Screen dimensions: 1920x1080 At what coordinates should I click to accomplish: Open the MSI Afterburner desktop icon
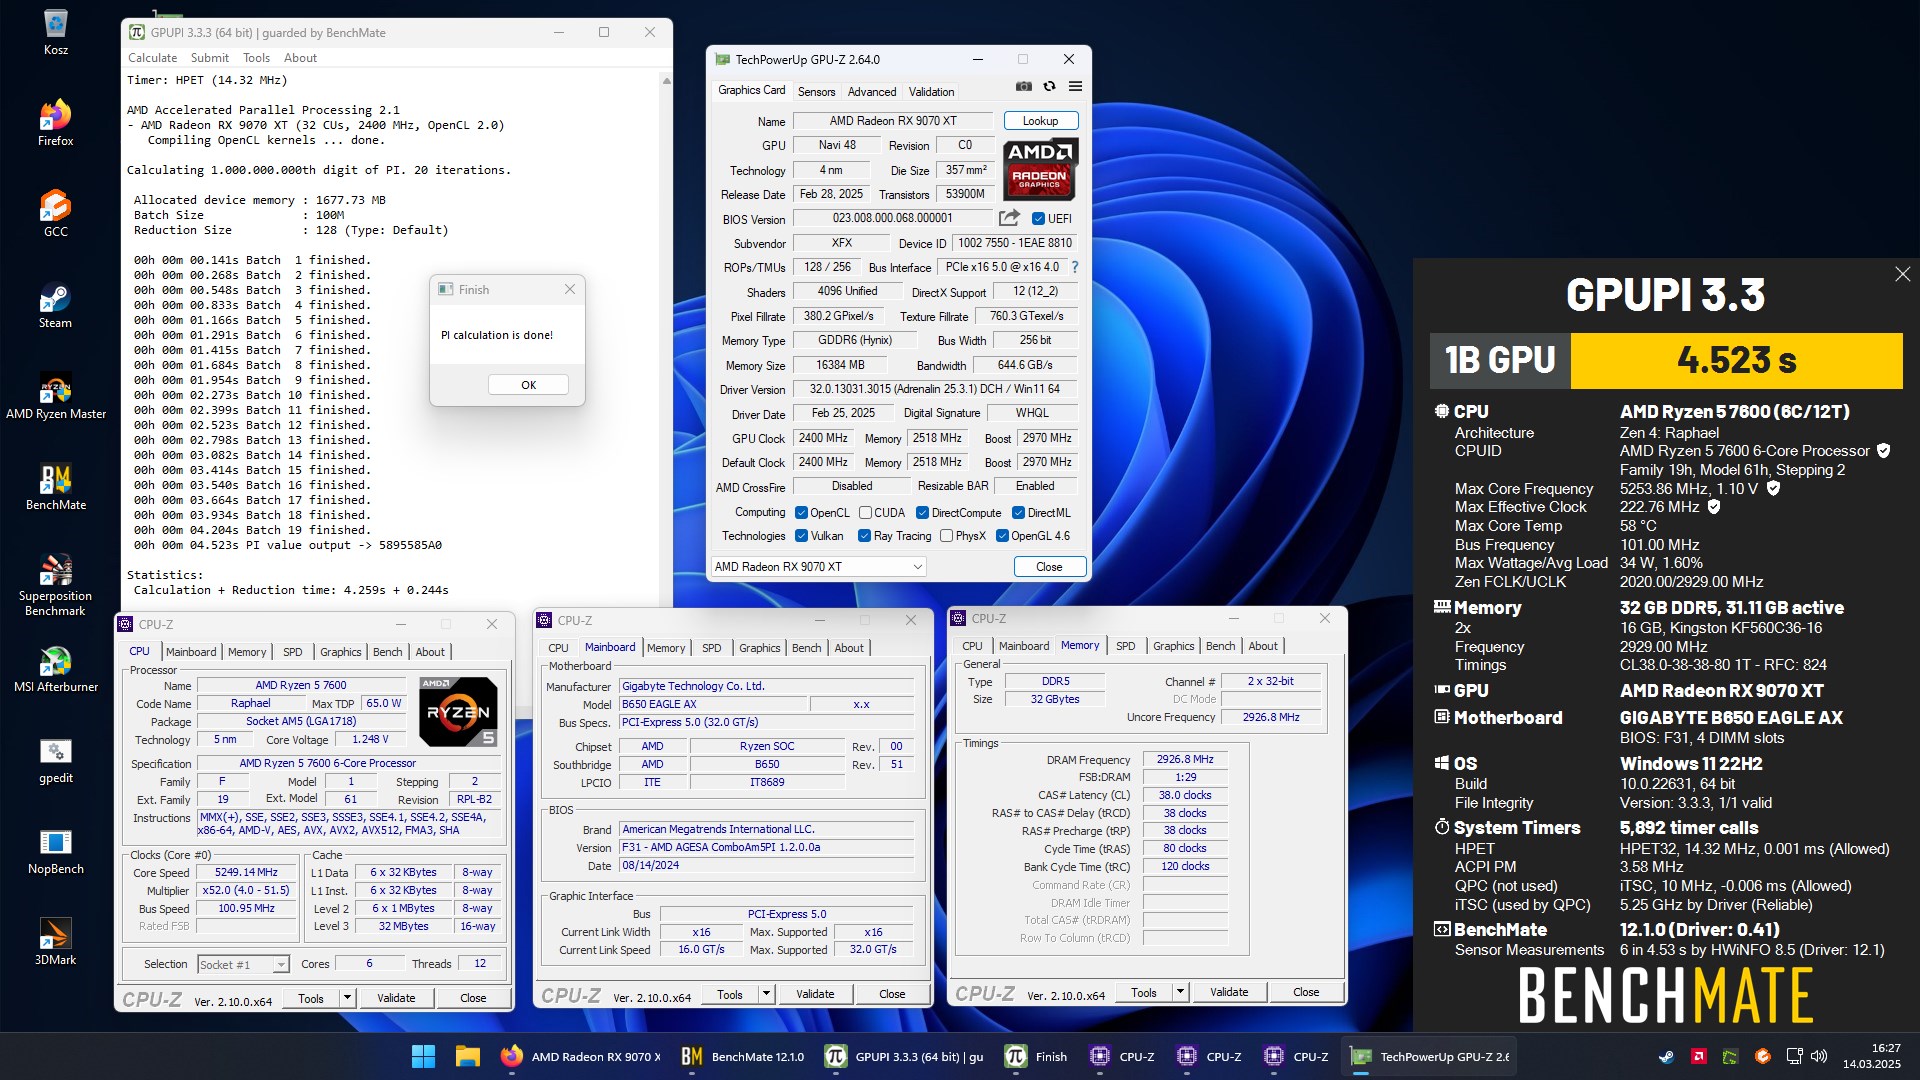pyautogui.click(x=55, y=669)
